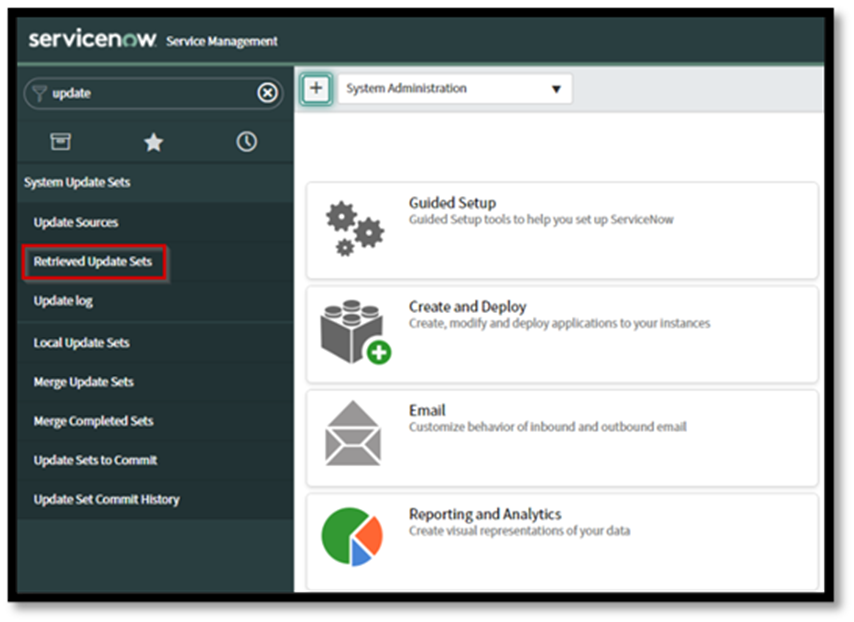Open the System Administration dropdown

(x=455, y=88)
